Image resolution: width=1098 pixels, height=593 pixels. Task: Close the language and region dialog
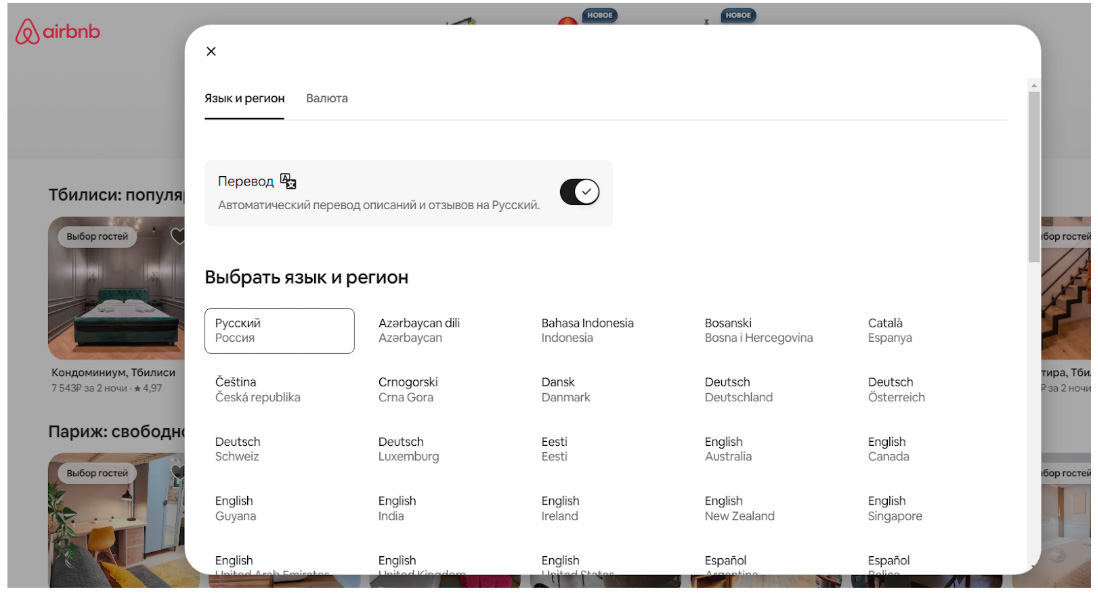click(x=211, y=52)
